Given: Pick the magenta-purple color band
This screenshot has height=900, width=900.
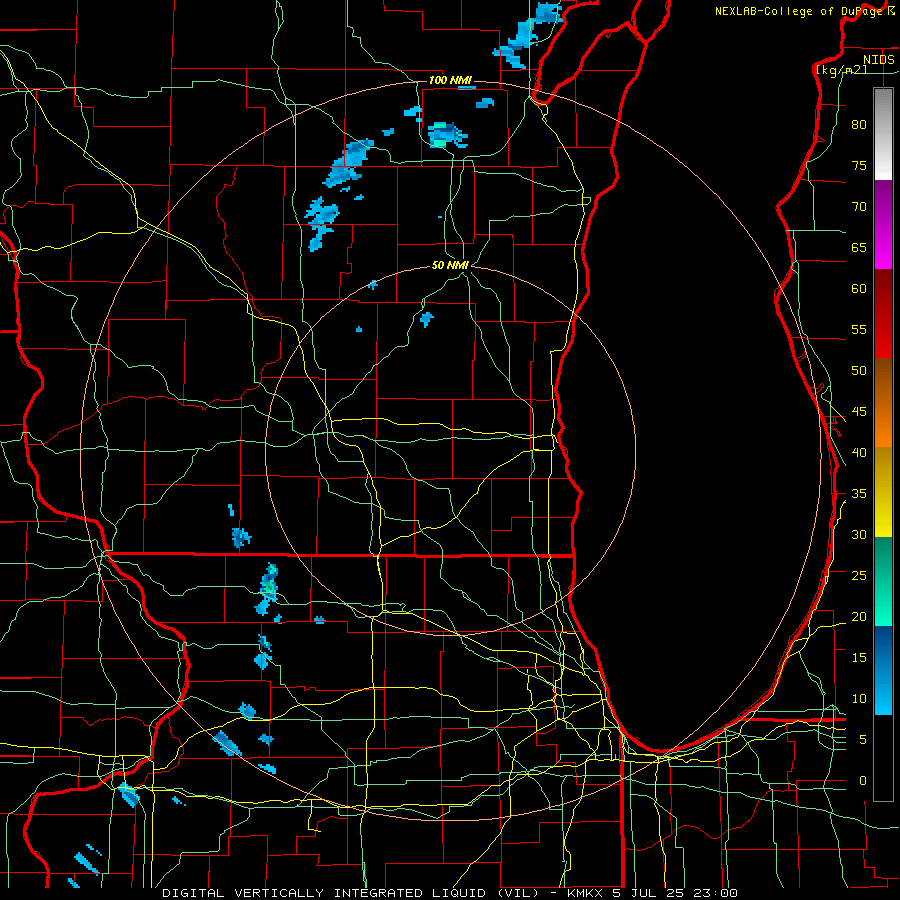Looking at the screenshot, I should [x=883, y=224].
